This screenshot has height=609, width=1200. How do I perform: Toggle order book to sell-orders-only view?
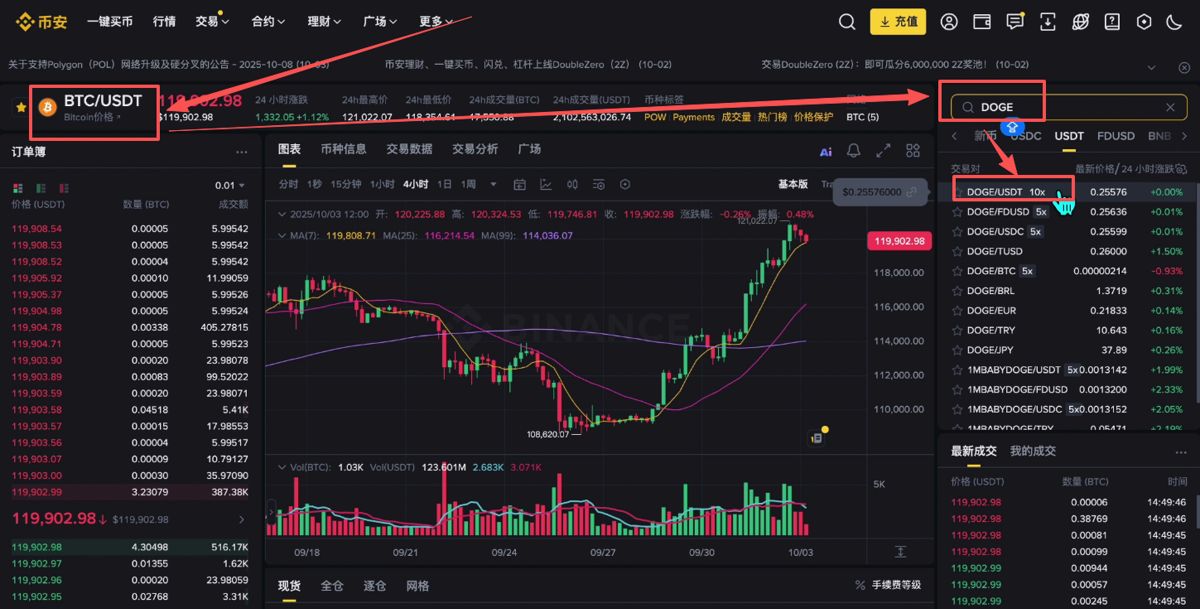(x=64, y=188)
